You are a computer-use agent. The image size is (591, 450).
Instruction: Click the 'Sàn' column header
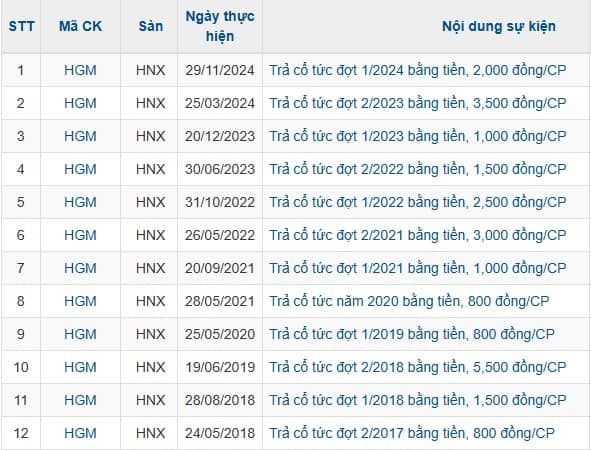pos(150,26)
